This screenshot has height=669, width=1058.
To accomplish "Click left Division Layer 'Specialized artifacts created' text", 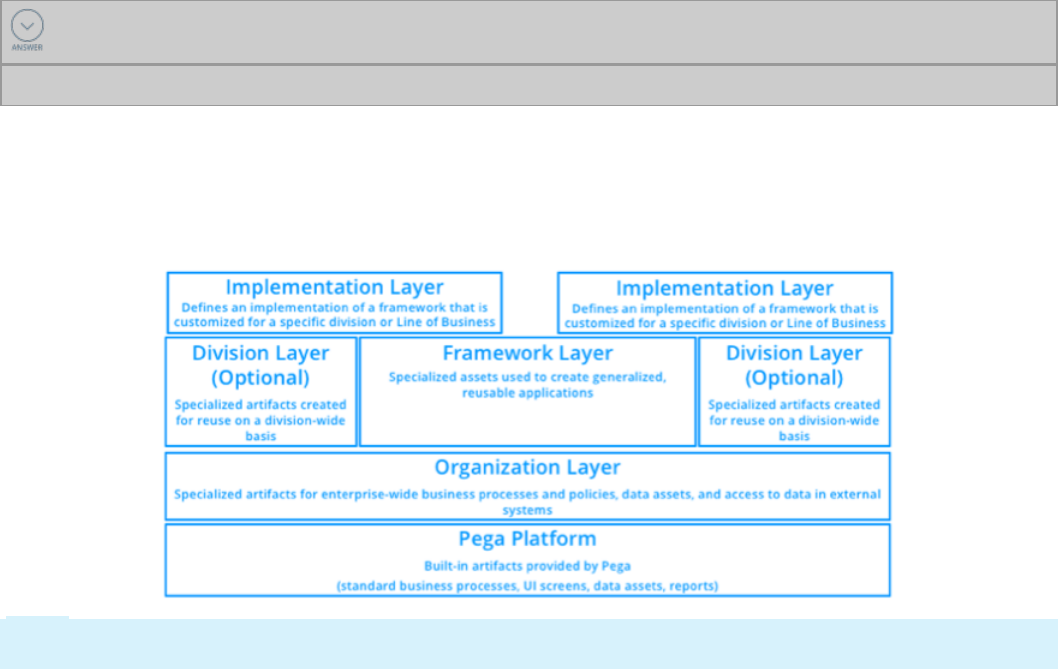I will click(x=260, y=420).
